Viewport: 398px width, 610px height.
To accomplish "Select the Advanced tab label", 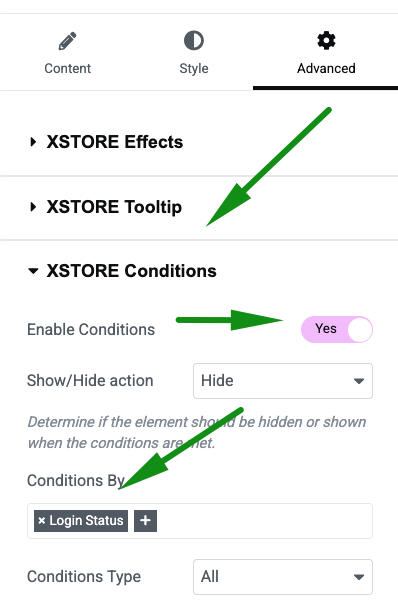I will pos(326,68).
